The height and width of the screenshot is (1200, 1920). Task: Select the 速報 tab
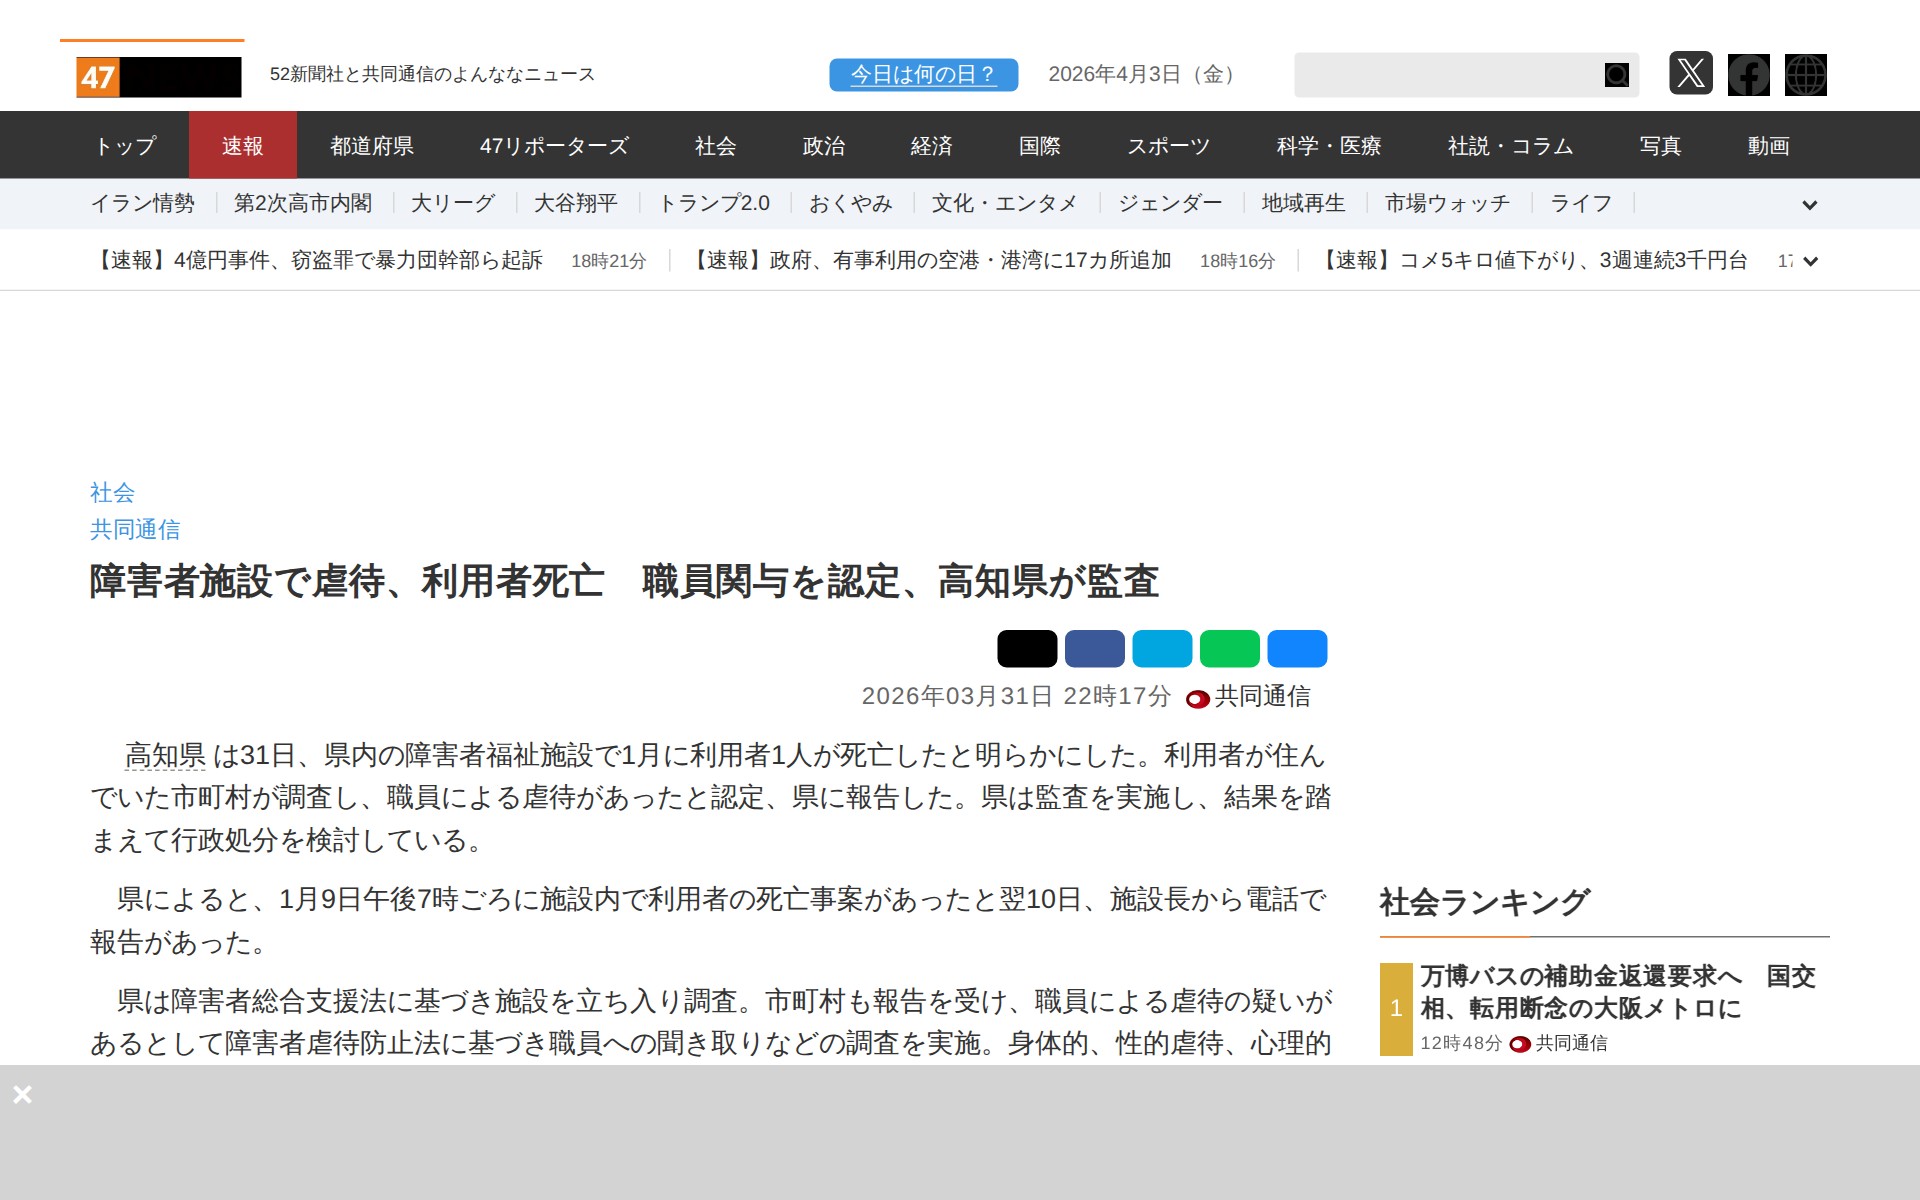point(242,146)
